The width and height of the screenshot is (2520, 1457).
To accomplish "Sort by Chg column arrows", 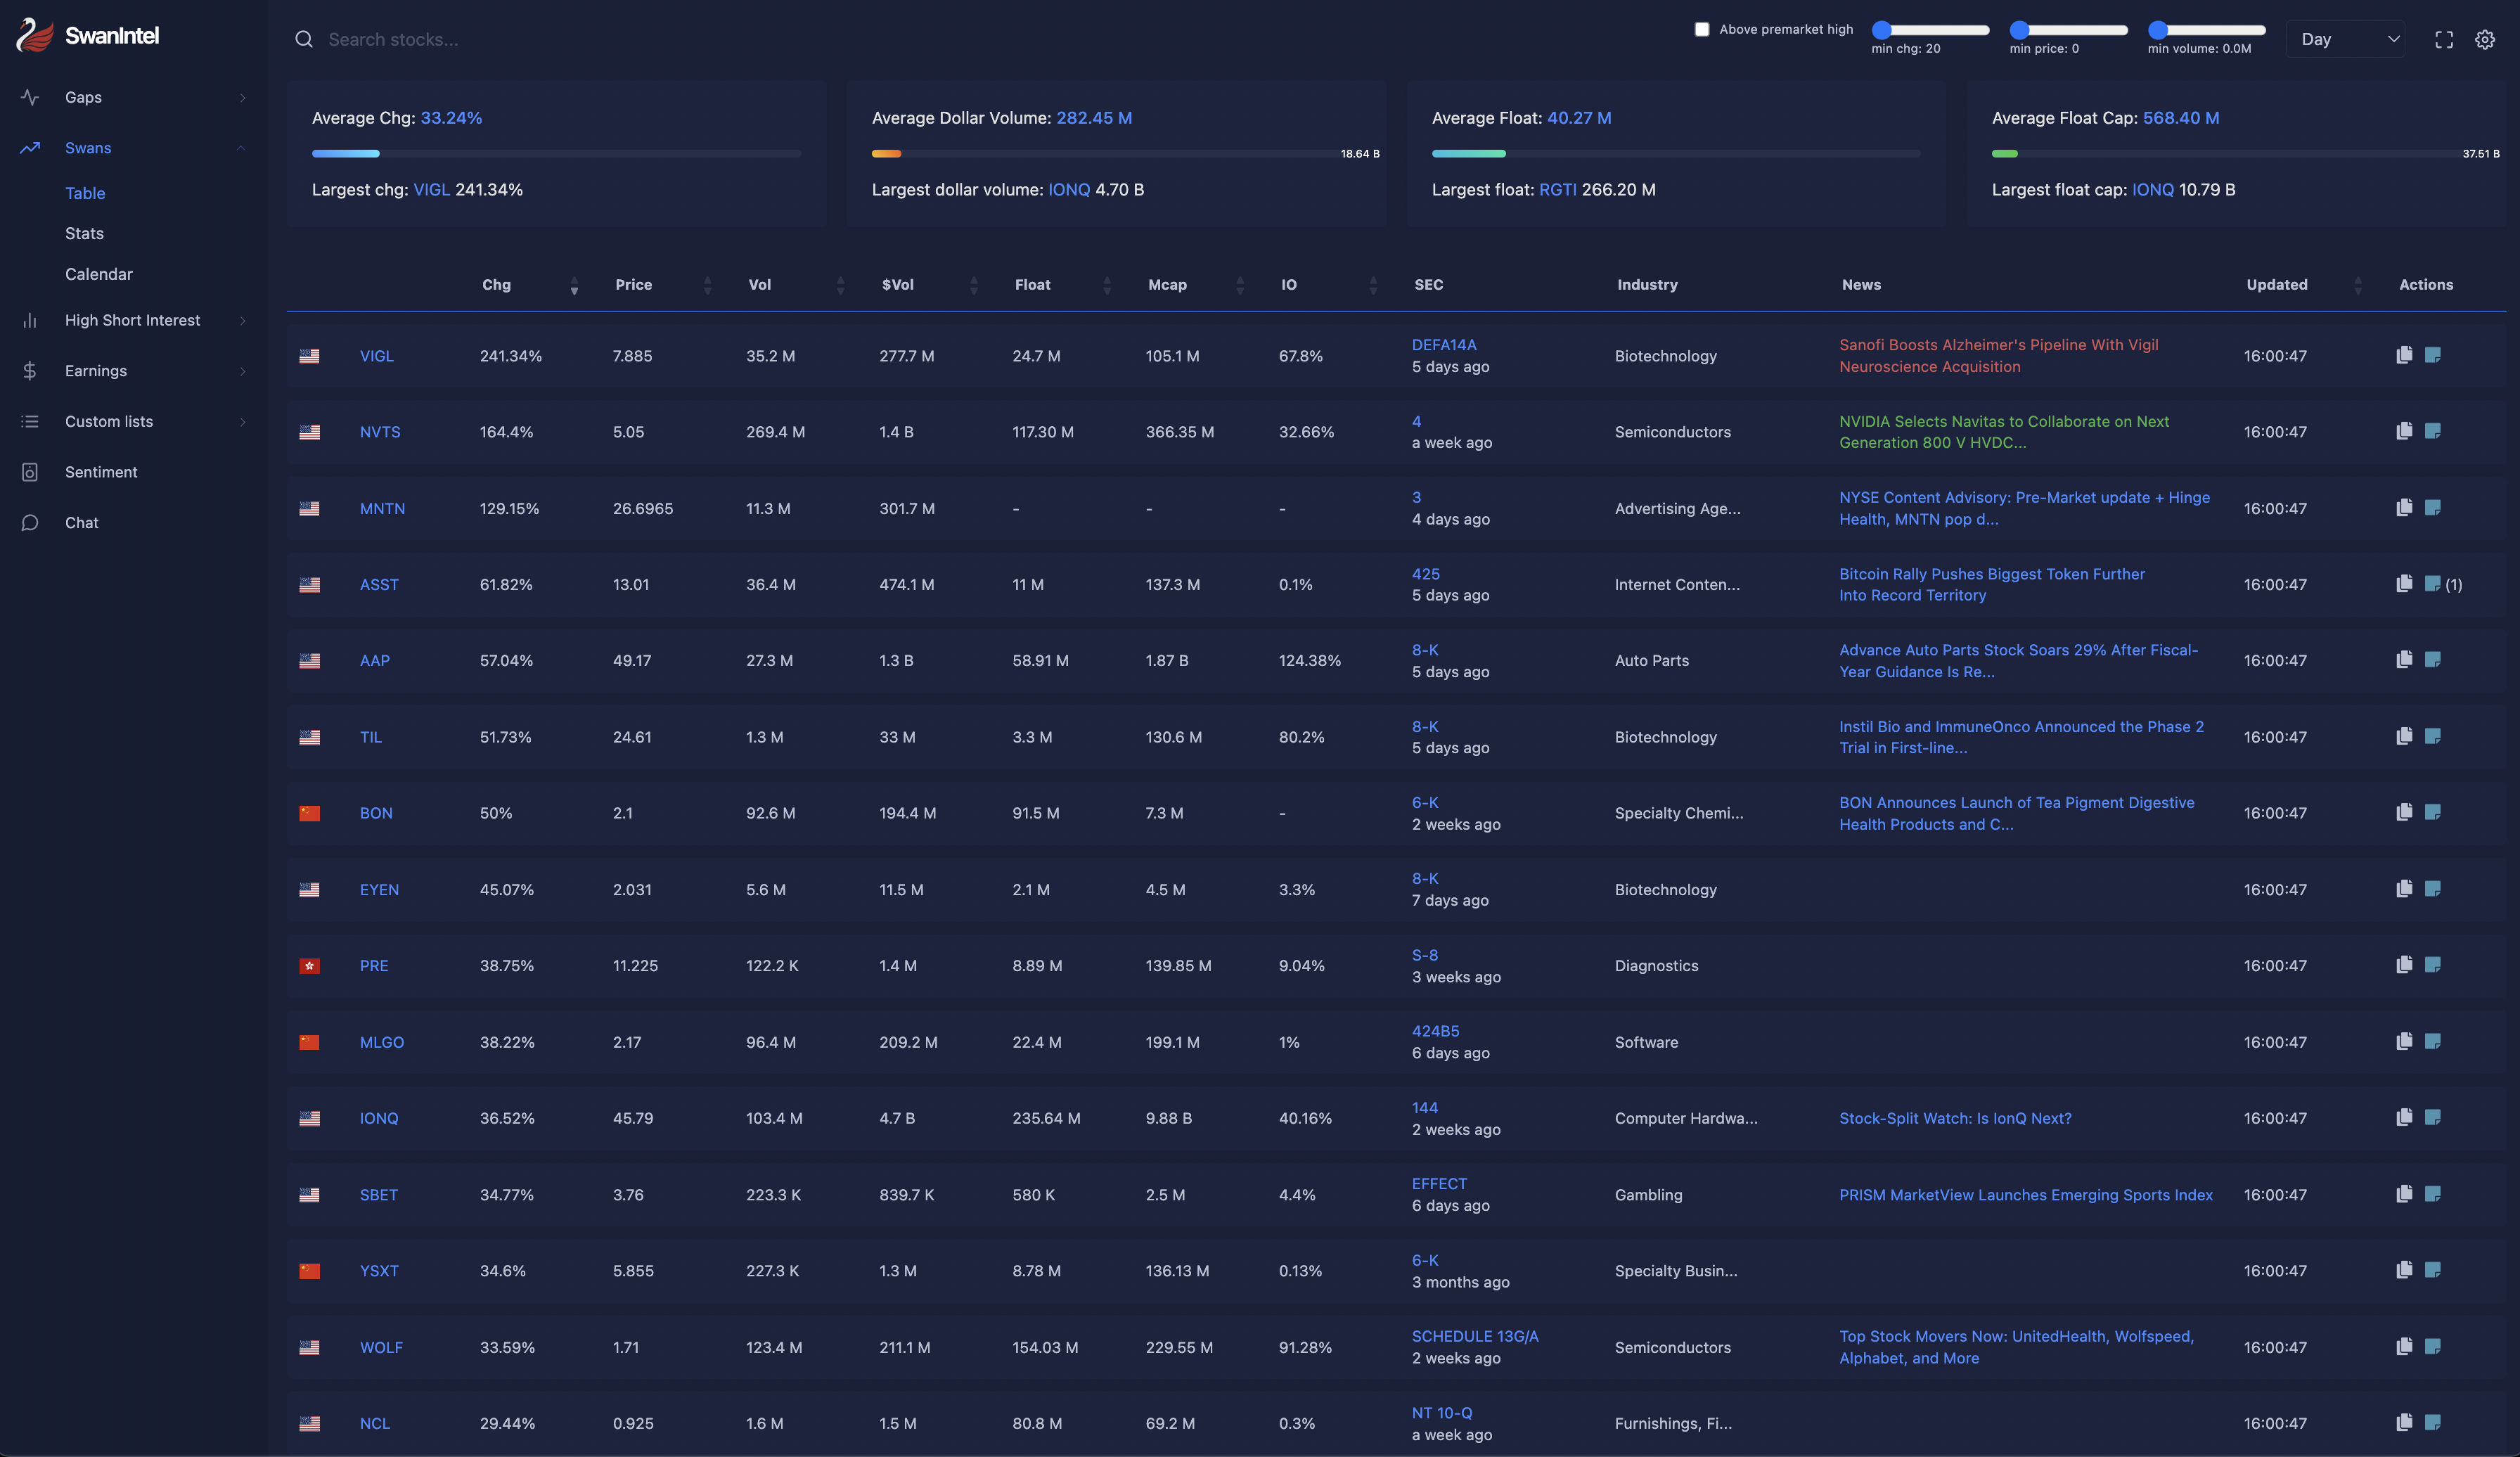I will click(574, 286).
